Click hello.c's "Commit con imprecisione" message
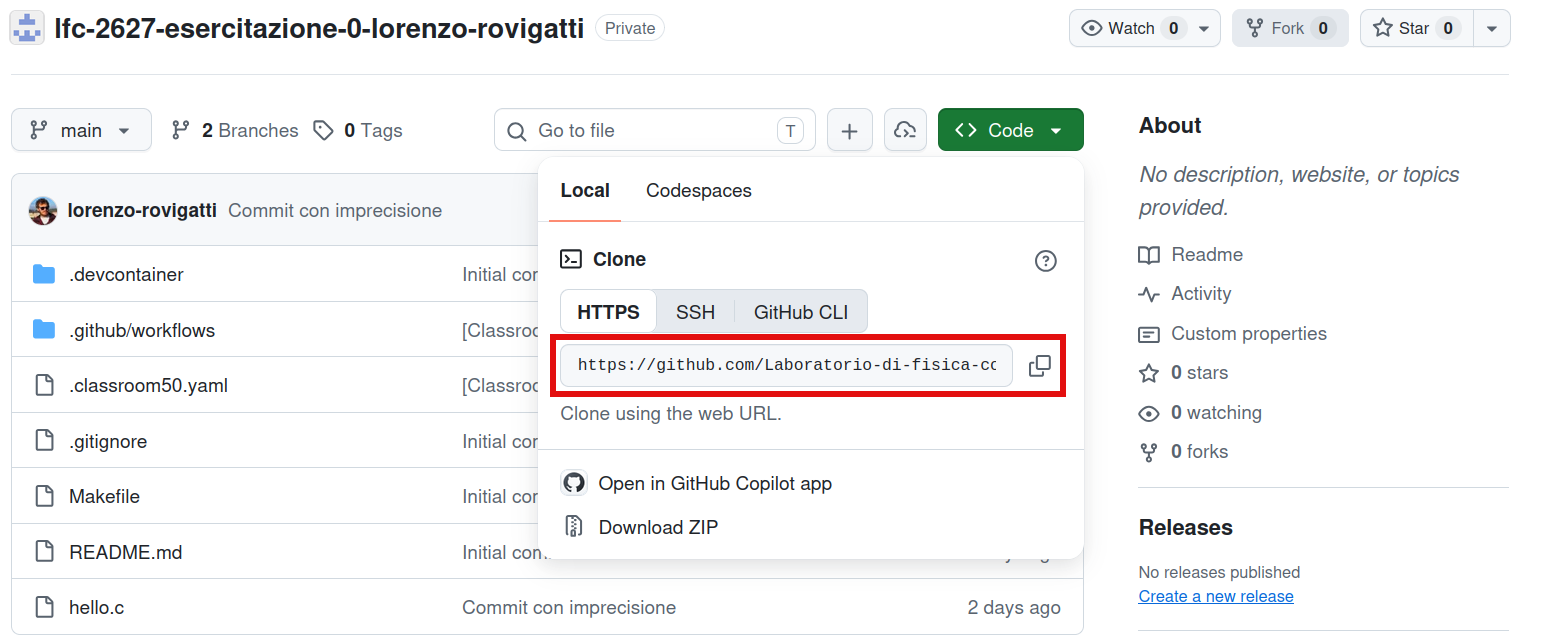 click(x=569, y=607)
